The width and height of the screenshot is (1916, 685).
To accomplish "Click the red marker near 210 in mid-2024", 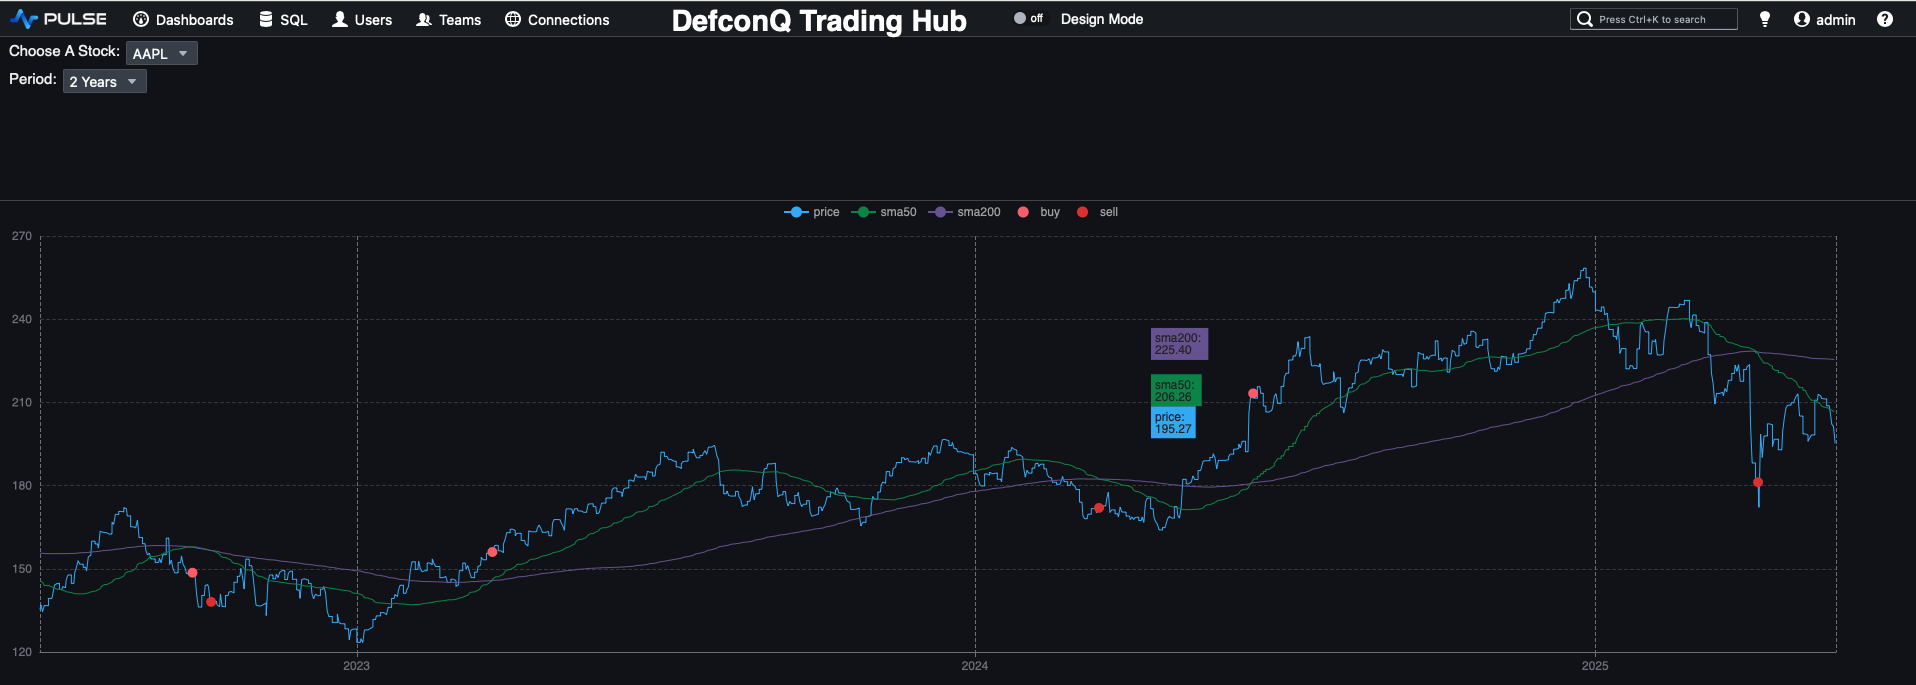I will coord(1253,393).
